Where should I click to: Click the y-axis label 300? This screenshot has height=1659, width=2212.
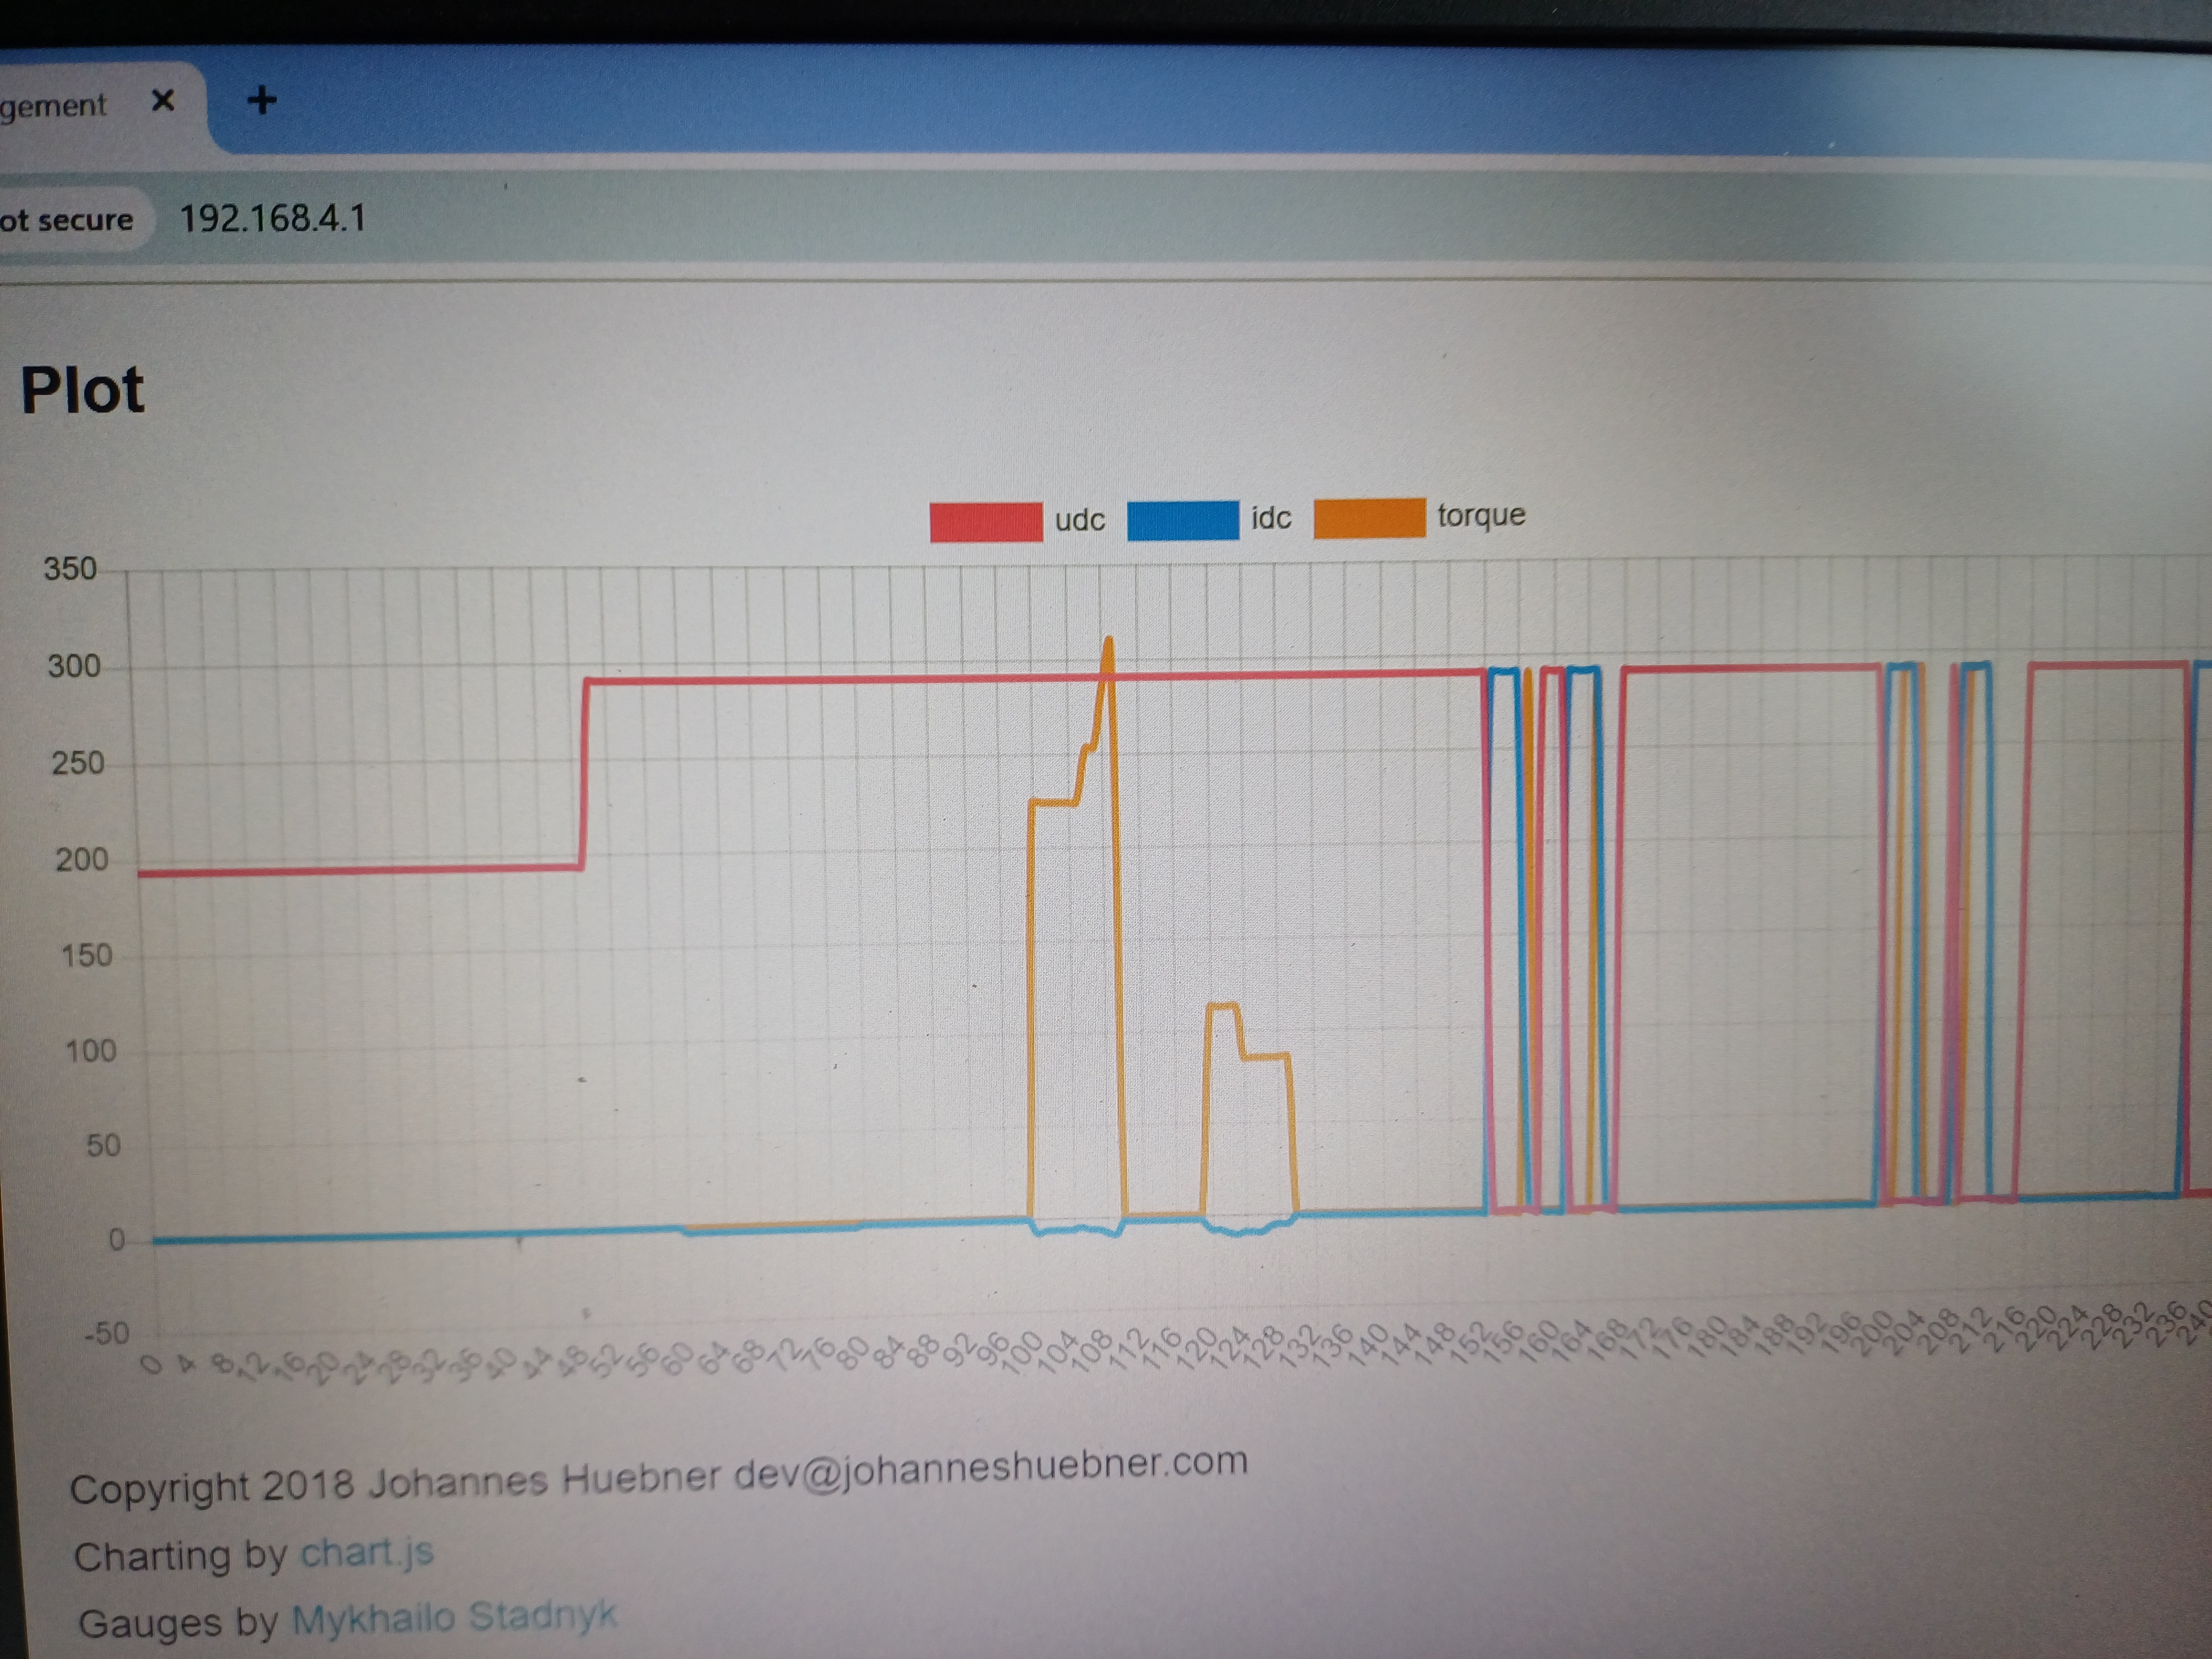point(74,667)
